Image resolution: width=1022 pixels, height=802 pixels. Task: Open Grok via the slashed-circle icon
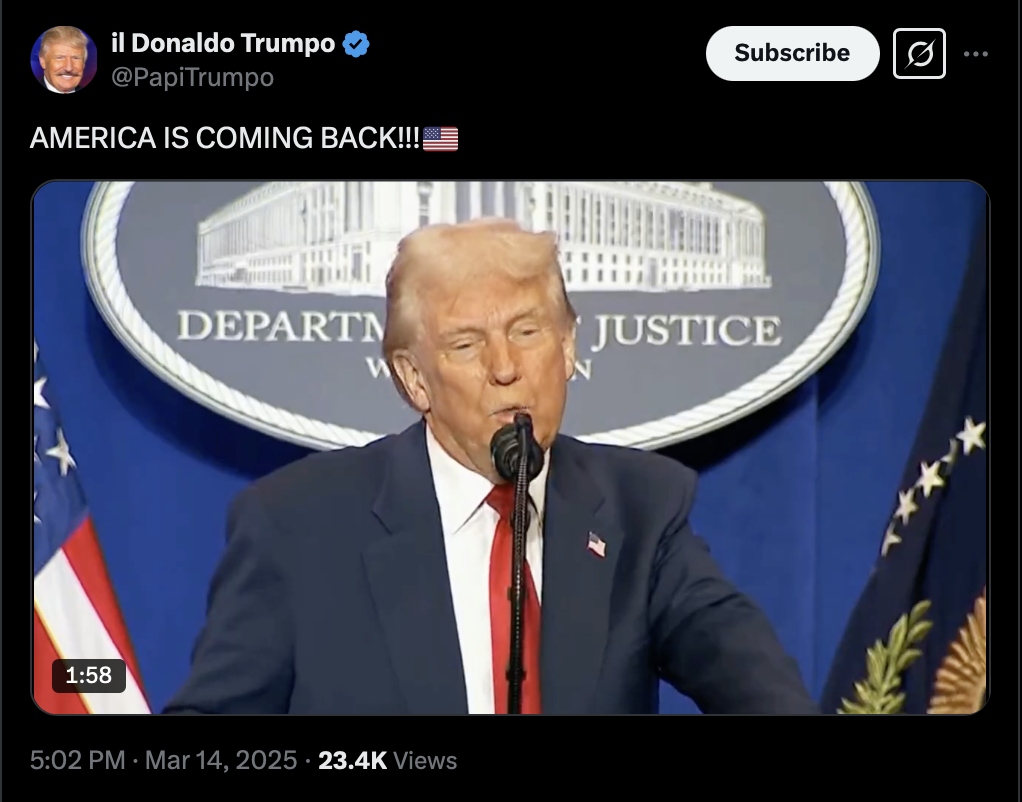point(919,53)
